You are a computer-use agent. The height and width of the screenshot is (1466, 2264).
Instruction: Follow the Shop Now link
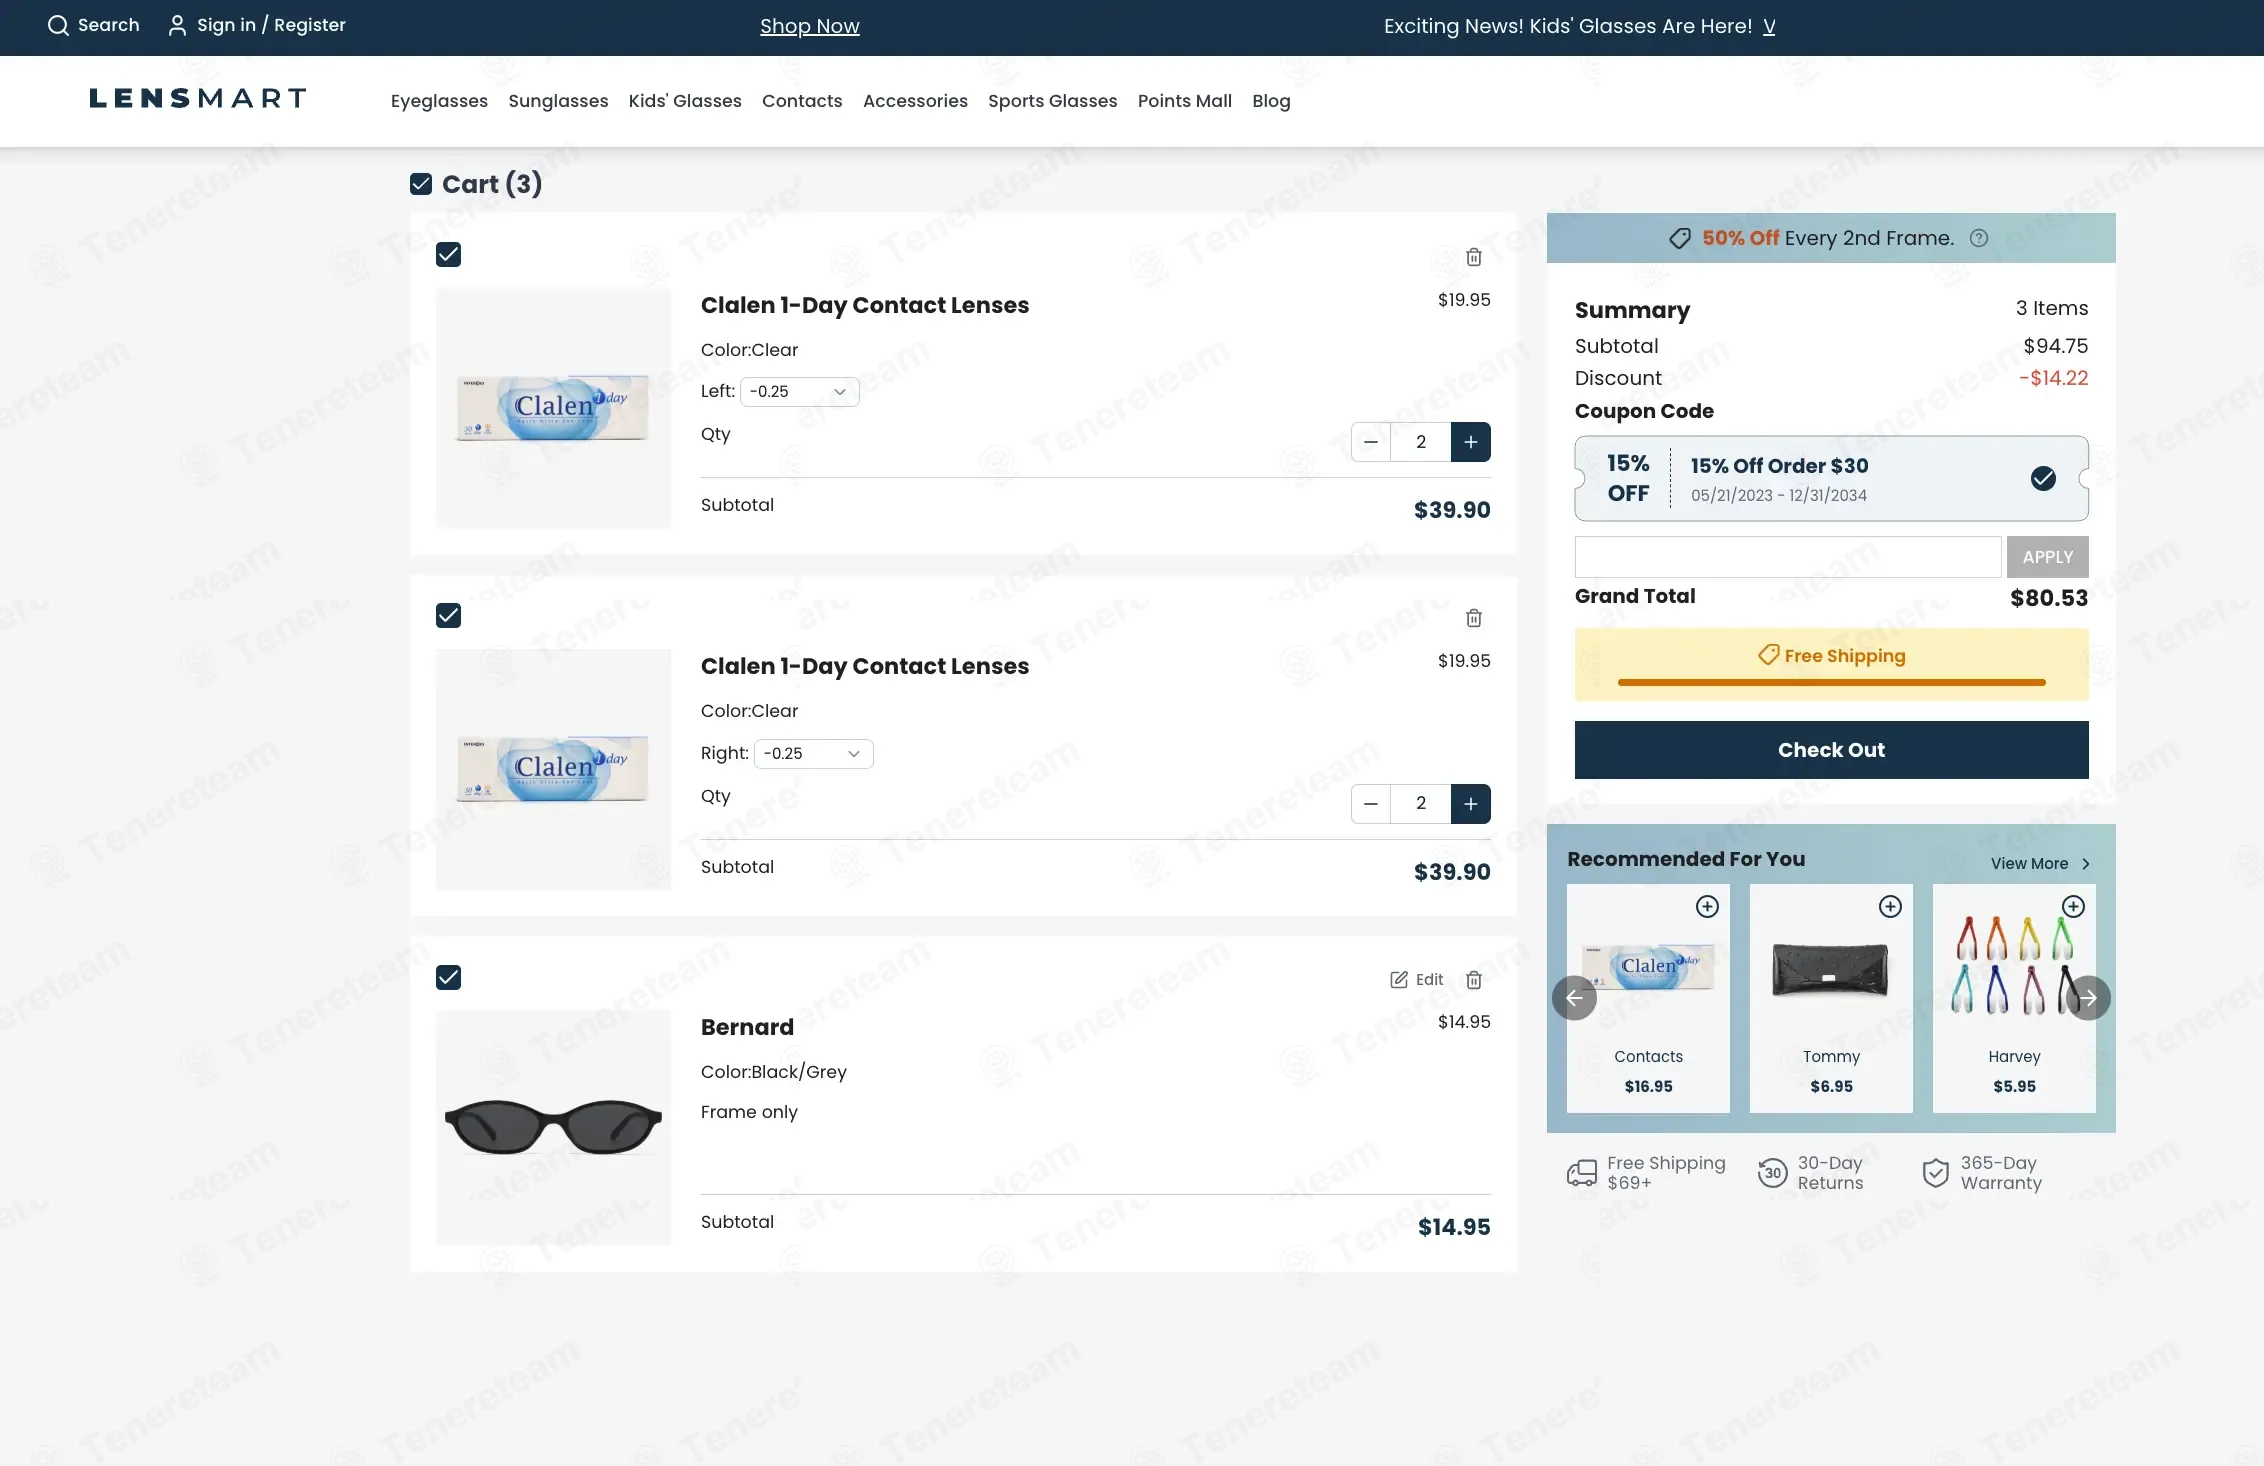pyautogui.click(x=809, y=26)
